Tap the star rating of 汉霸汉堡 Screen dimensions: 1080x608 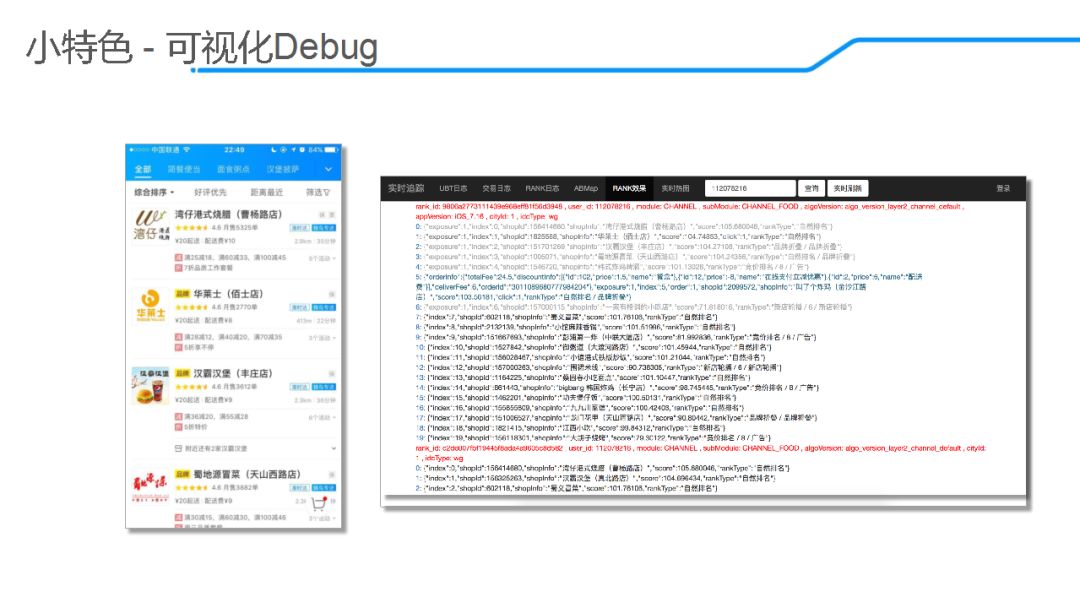coord(191,387)
